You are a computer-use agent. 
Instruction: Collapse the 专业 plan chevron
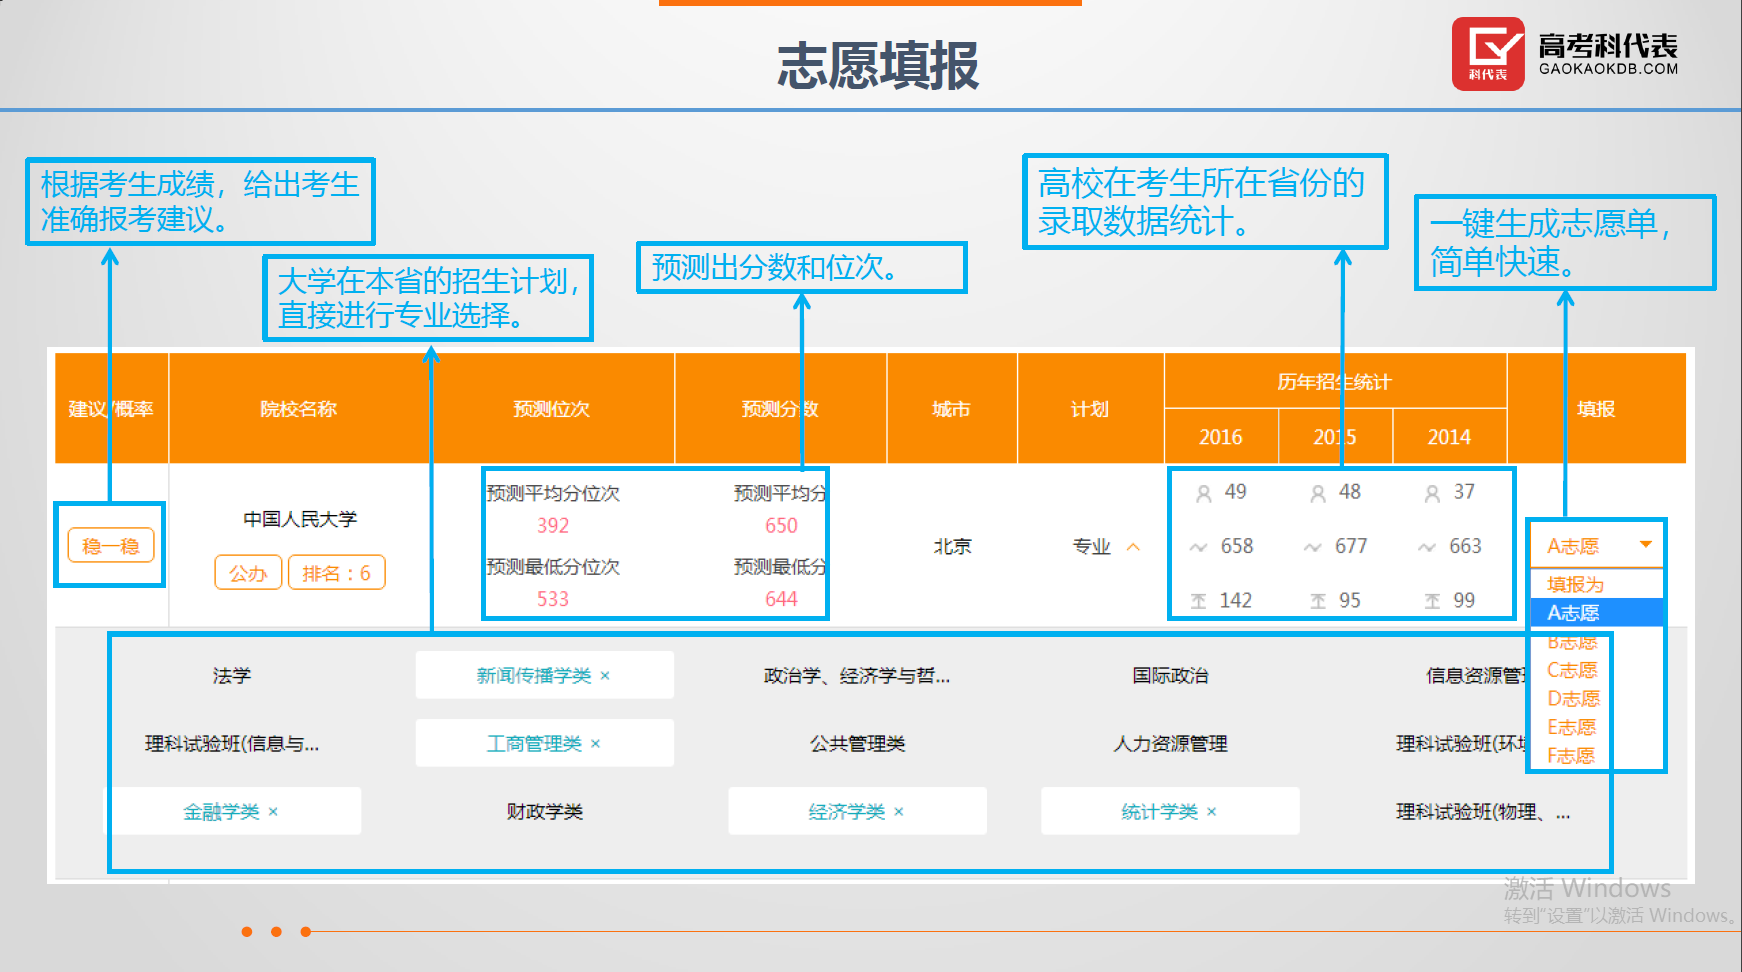pyautogui.click(x=1133, y=547)
